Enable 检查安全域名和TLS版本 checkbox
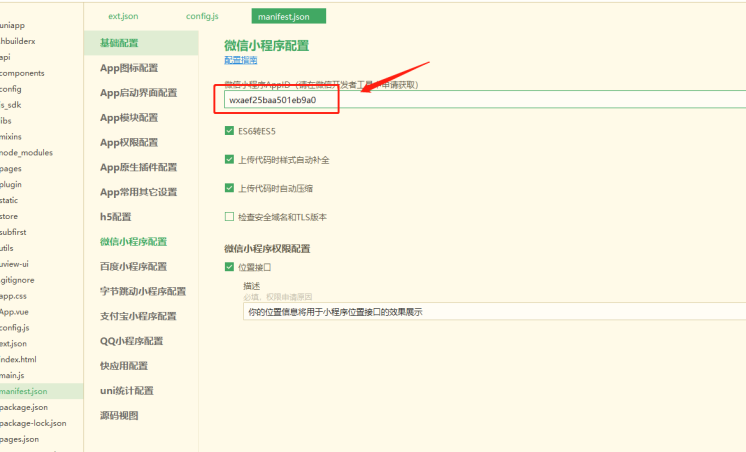This screenshot has height=452, width=746. pyautogui.click(x=229, y=217)
